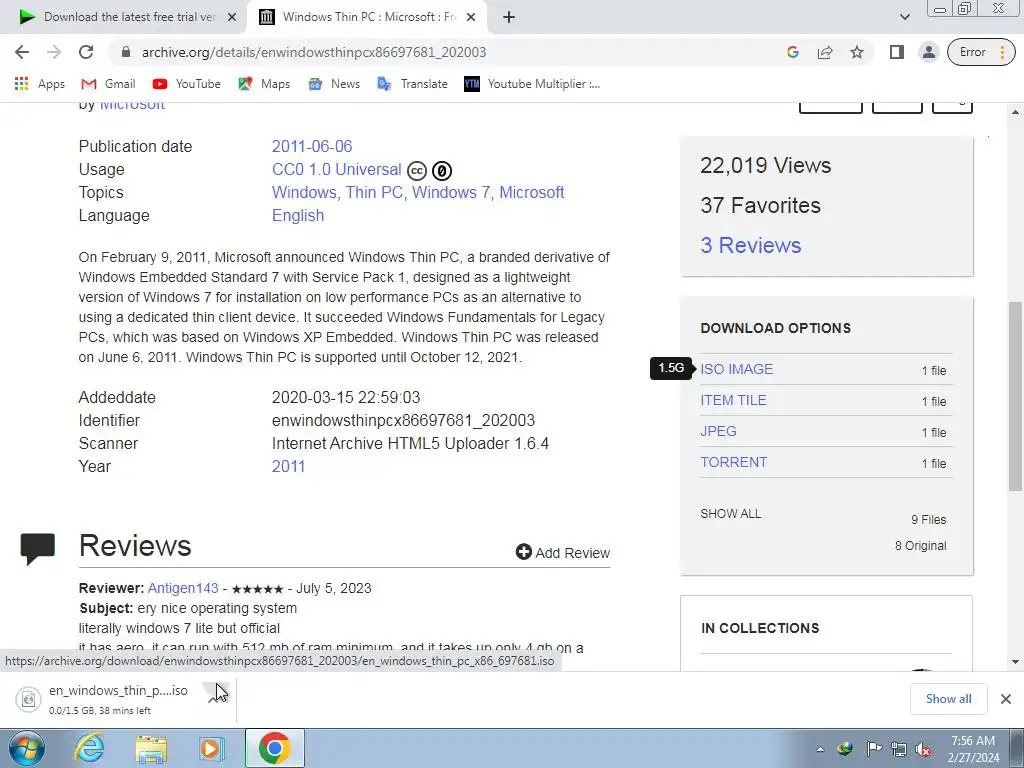Open the Microsoft topic link
This screenshot has height=768, width=1024.
coord(532,193)
